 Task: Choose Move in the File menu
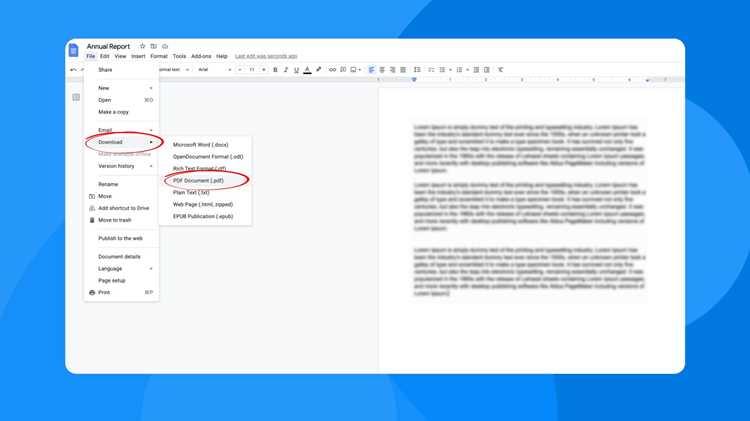click(x=121, y=196)
